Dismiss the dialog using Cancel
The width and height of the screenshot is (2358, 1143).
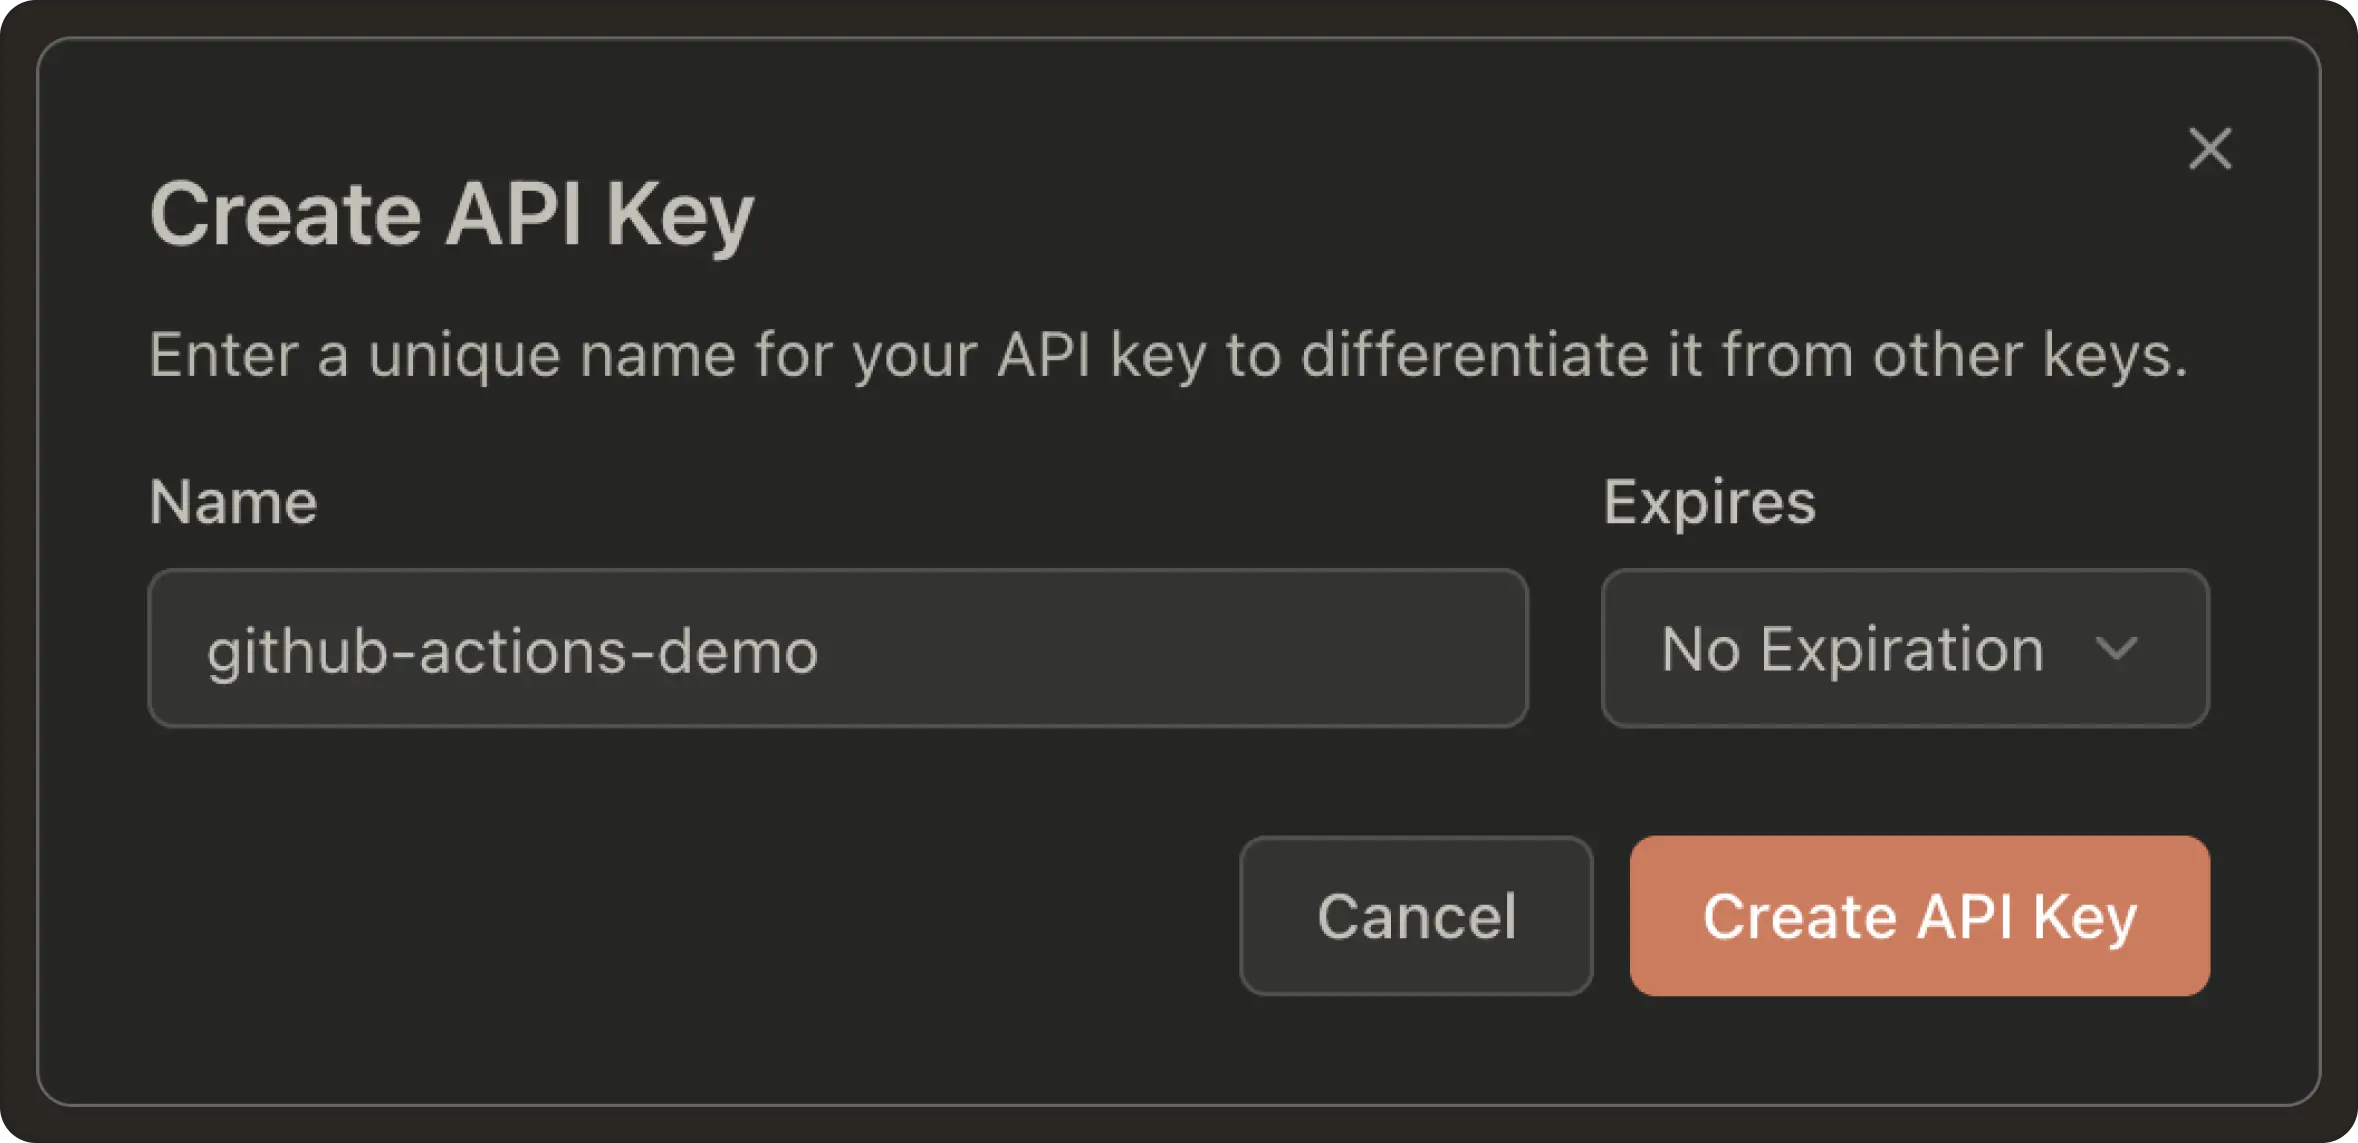click(1415, 915)
